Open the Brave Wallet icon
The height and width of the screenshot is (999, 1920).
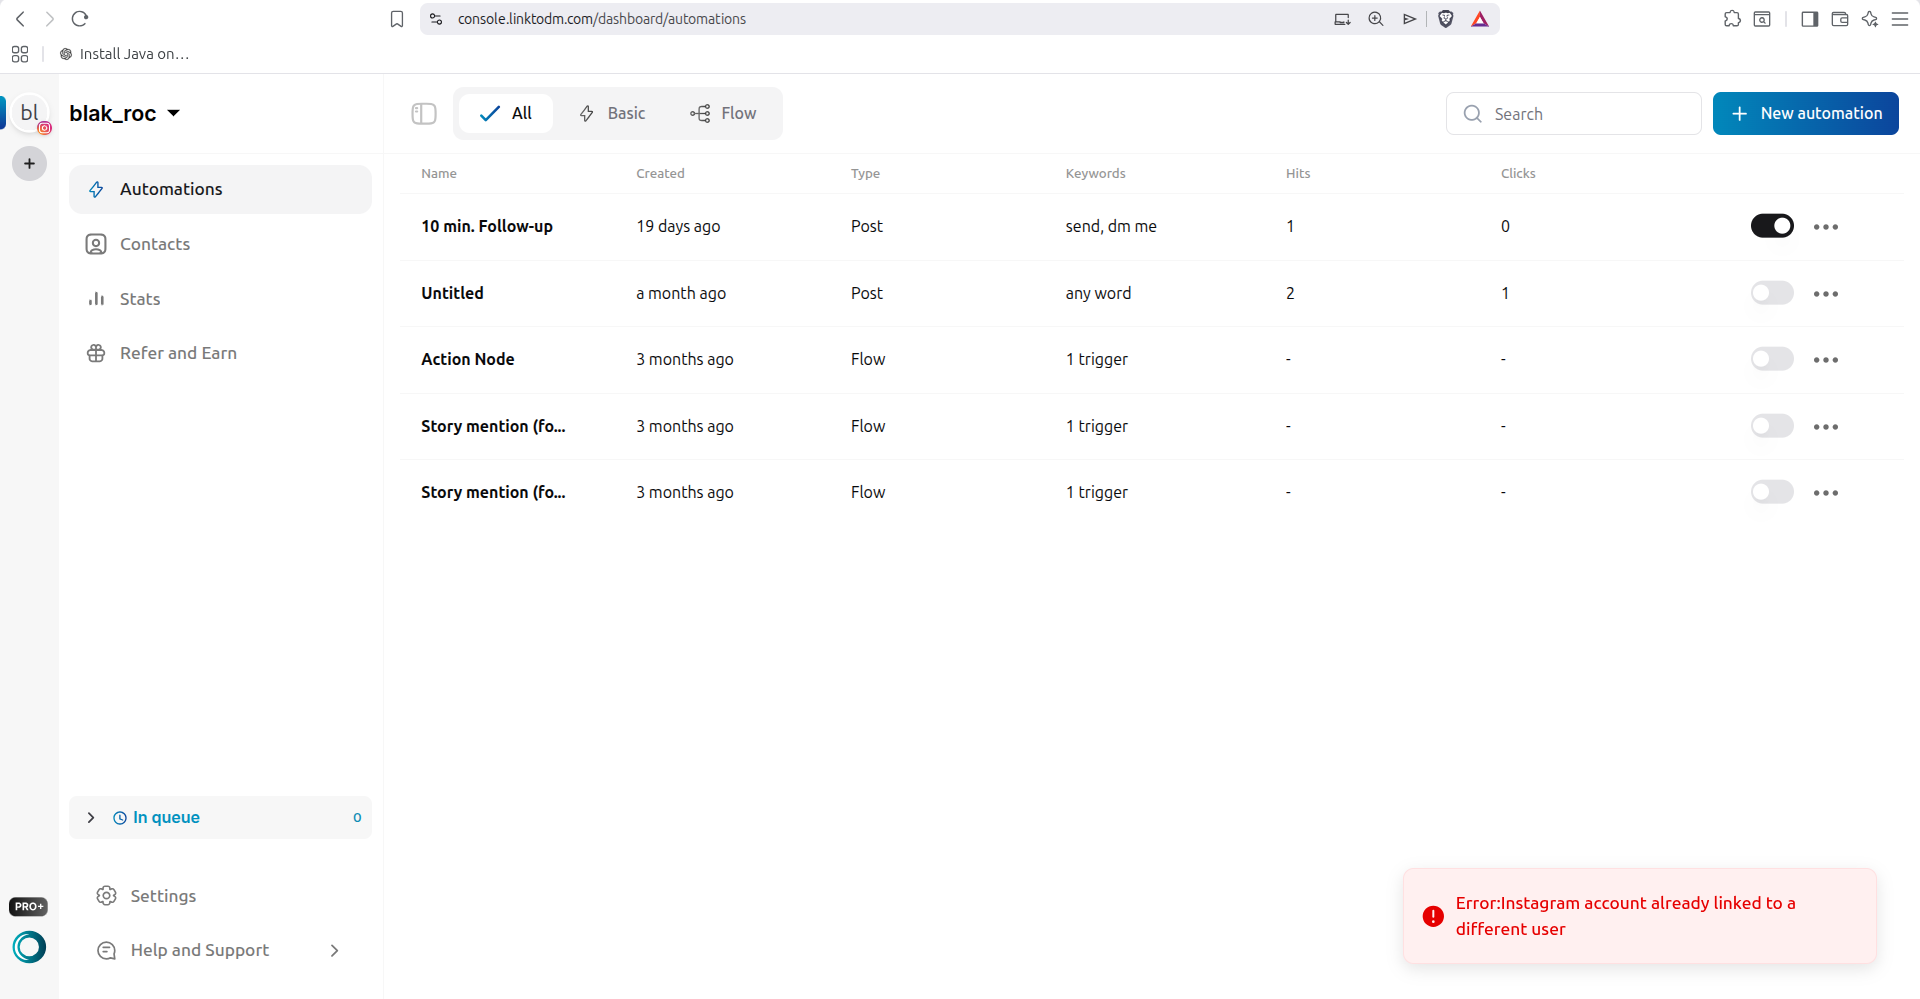coord(1839,19)
